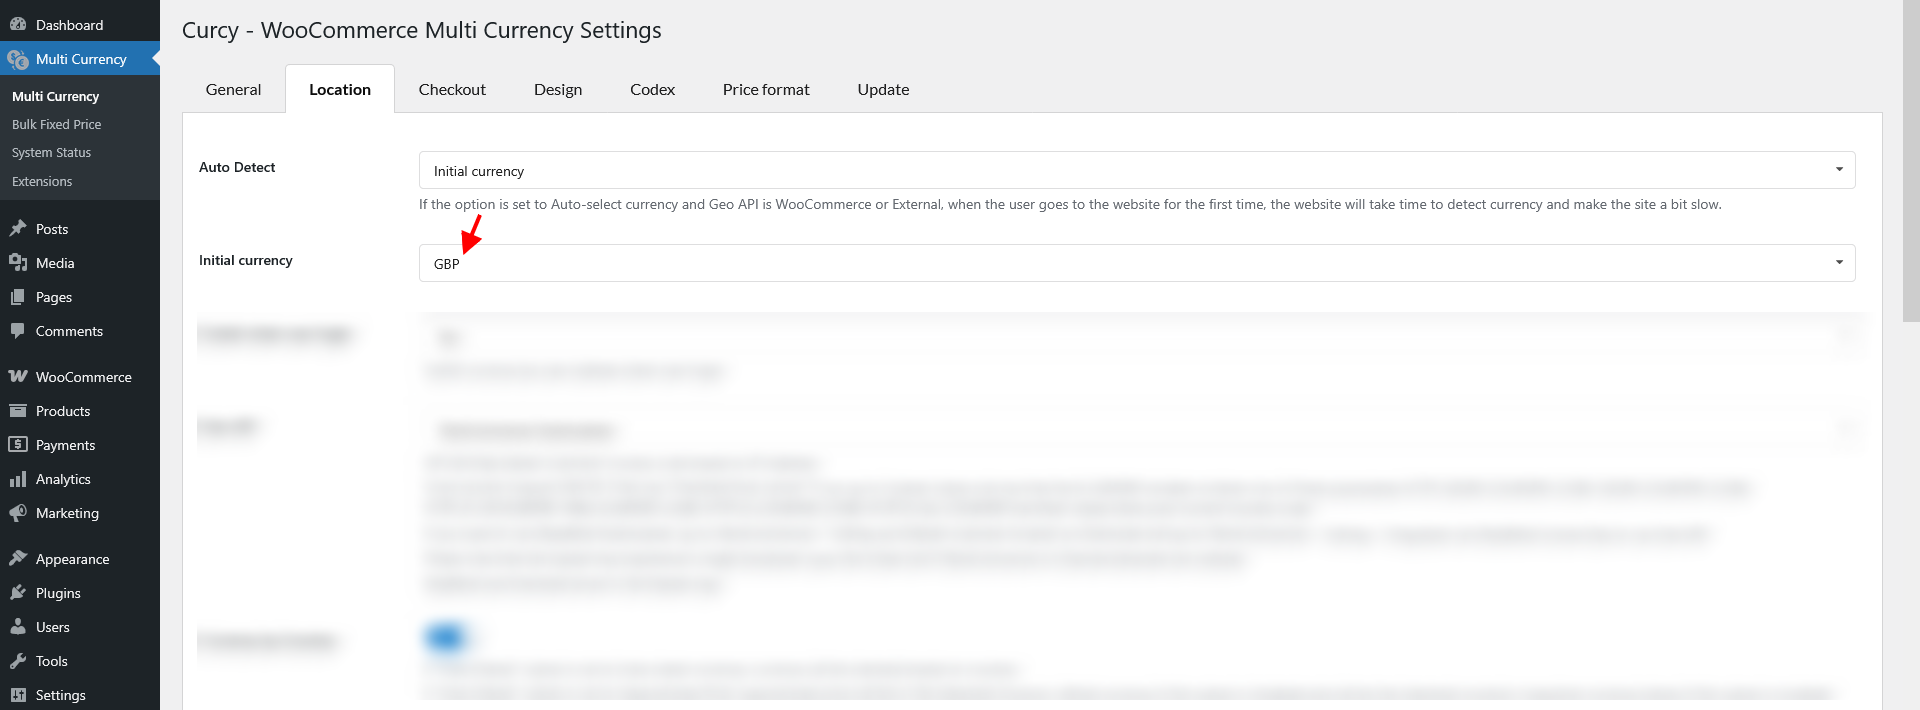Screen dimensions: 1920x710
Task: Open Appearance menu
Action: coord(80,559)
